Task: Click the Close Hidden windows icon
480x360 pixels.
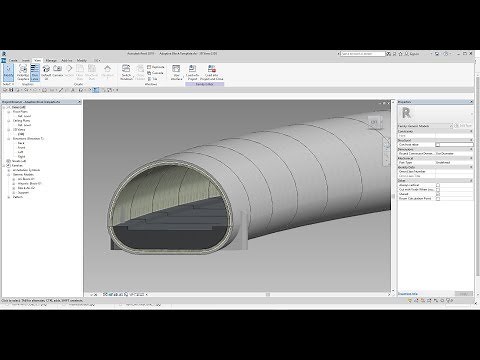Action: 140,69
